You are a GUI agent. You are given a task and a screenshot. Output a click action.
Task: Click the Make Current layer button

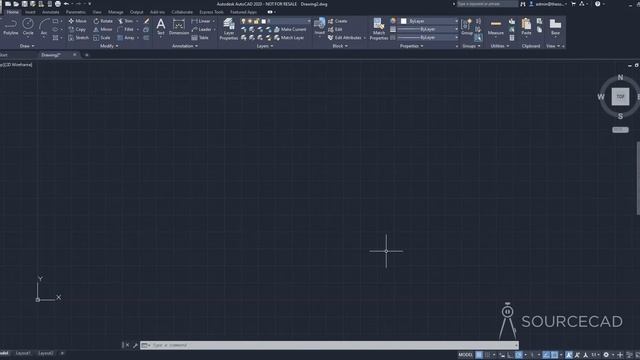tap(290, 29)
